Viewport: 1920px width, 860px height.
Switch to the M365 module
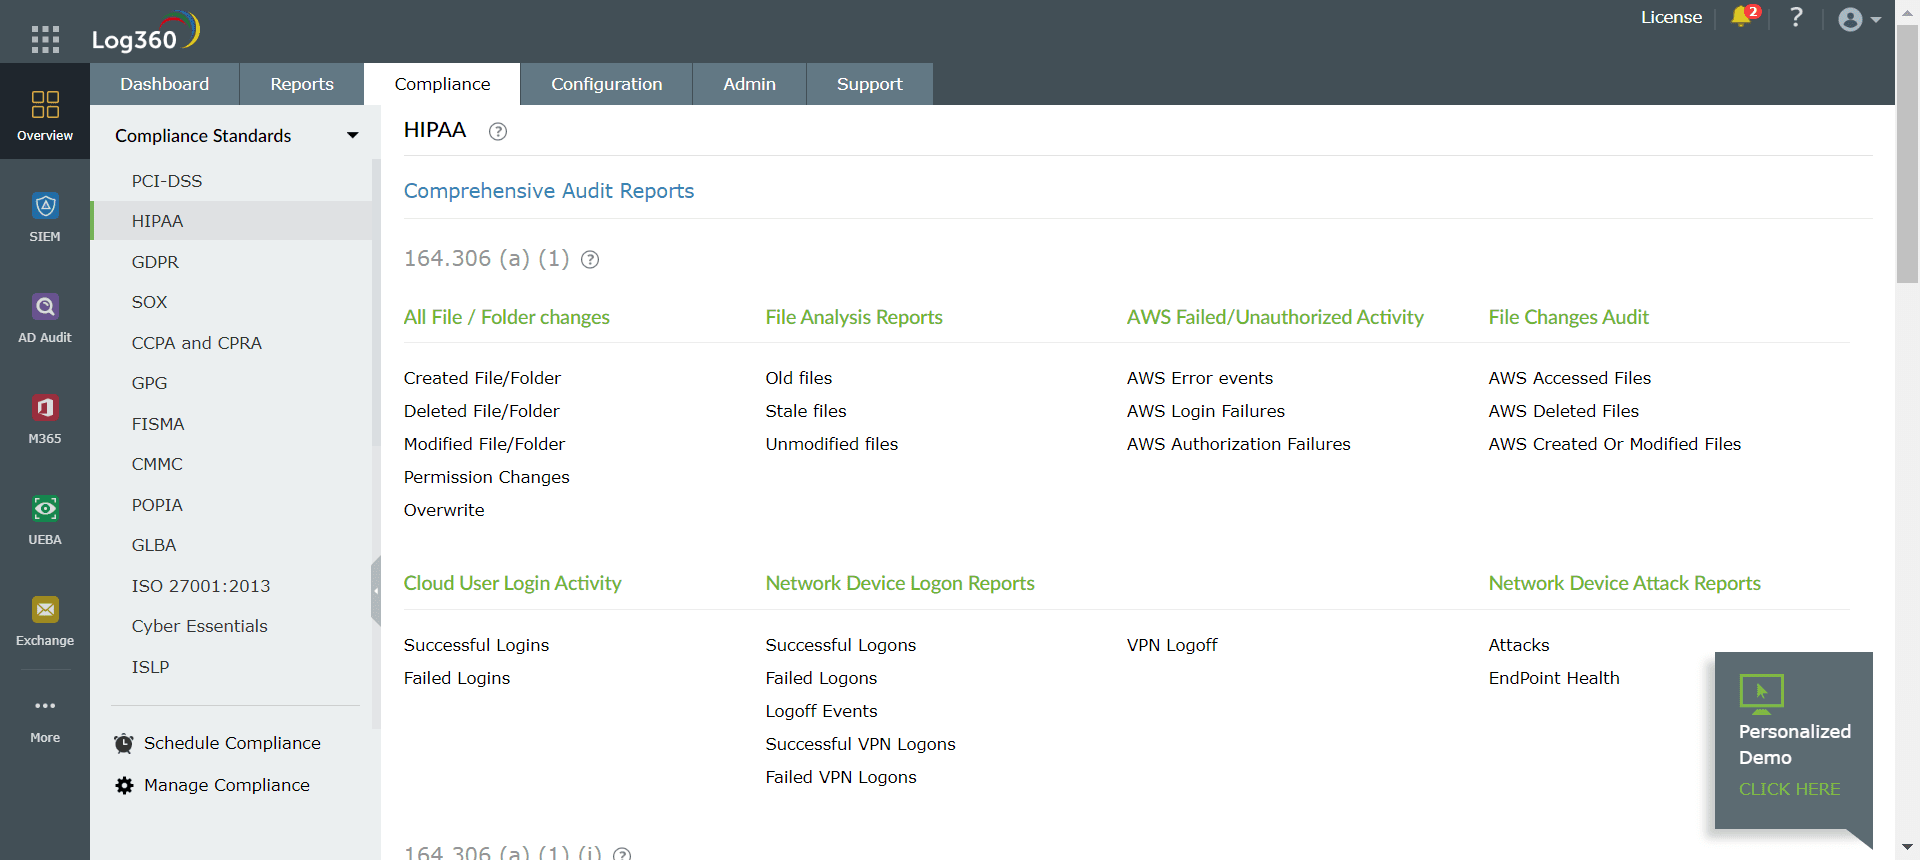click(x=45, y=419)
